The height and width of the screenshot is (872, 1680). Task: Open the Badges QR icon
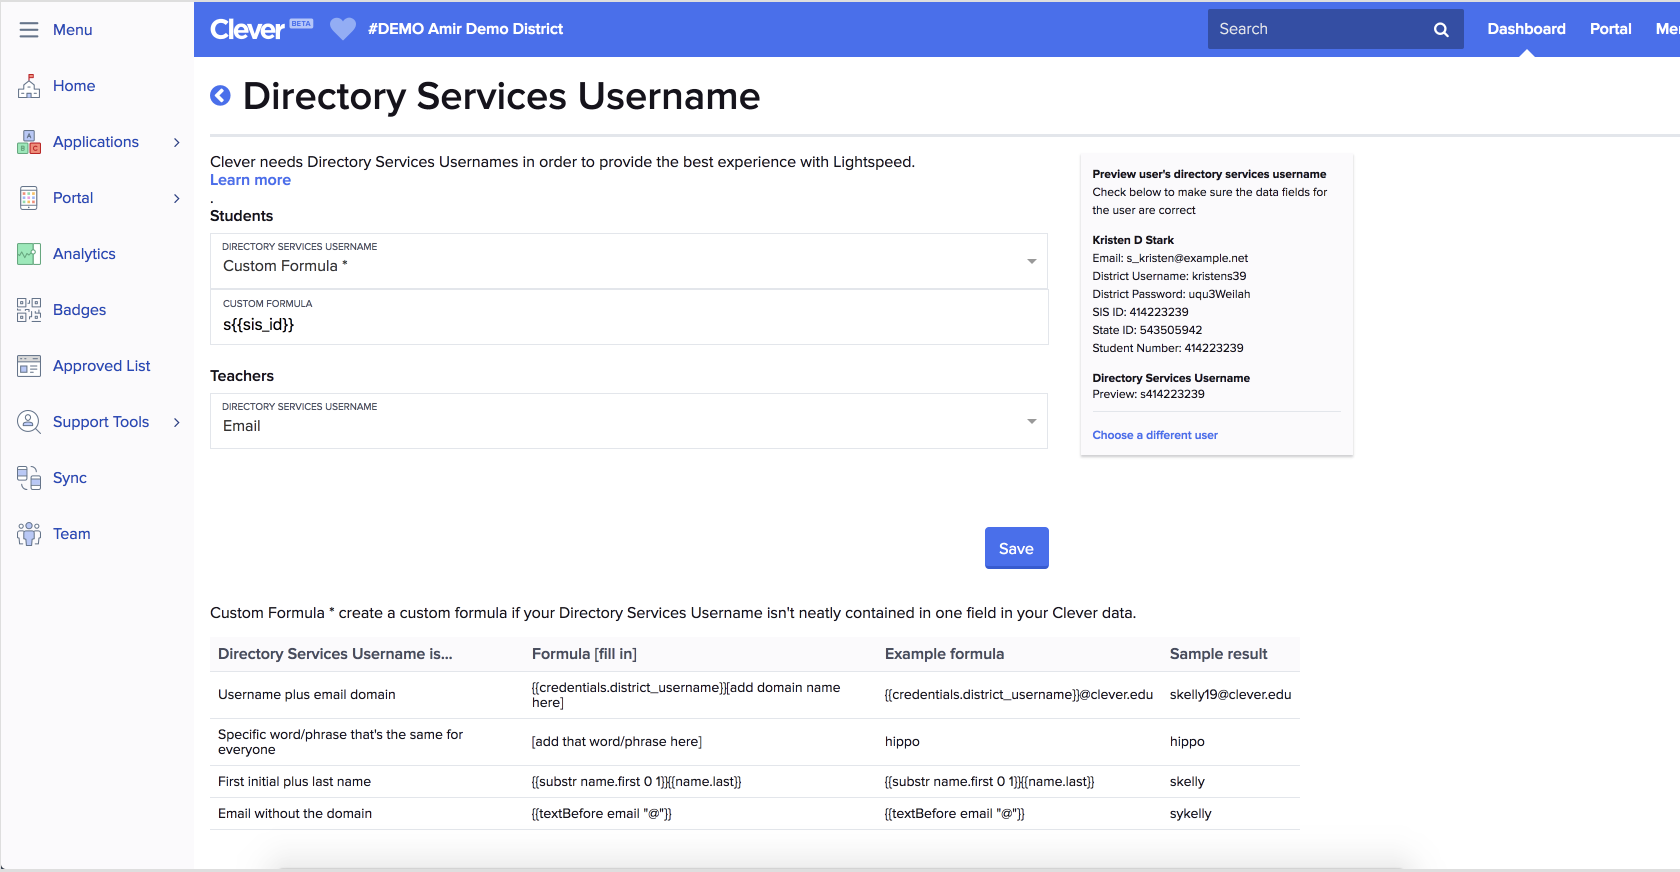point(29,310)
